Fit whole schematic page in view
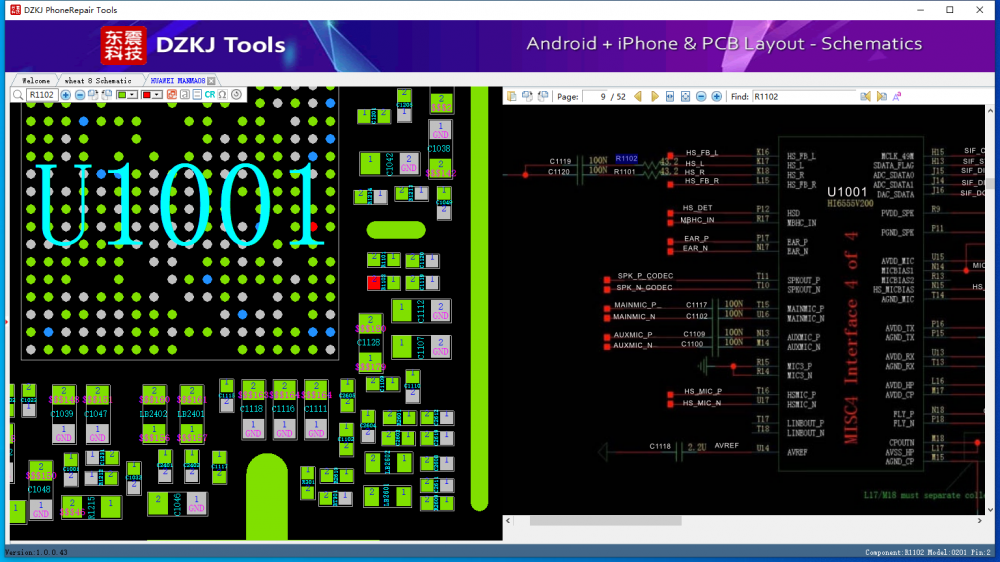 [x=686, y=96]
